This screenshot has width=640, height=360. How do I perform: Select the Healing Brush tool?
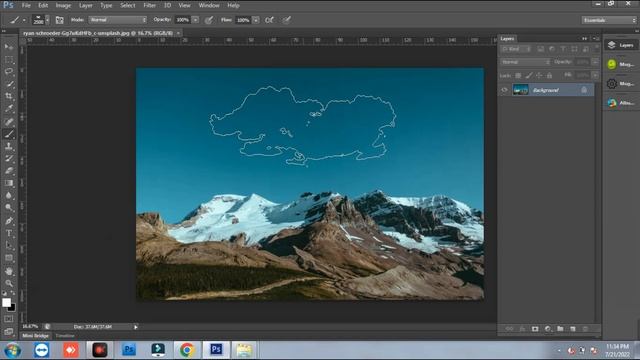point(9,121)
